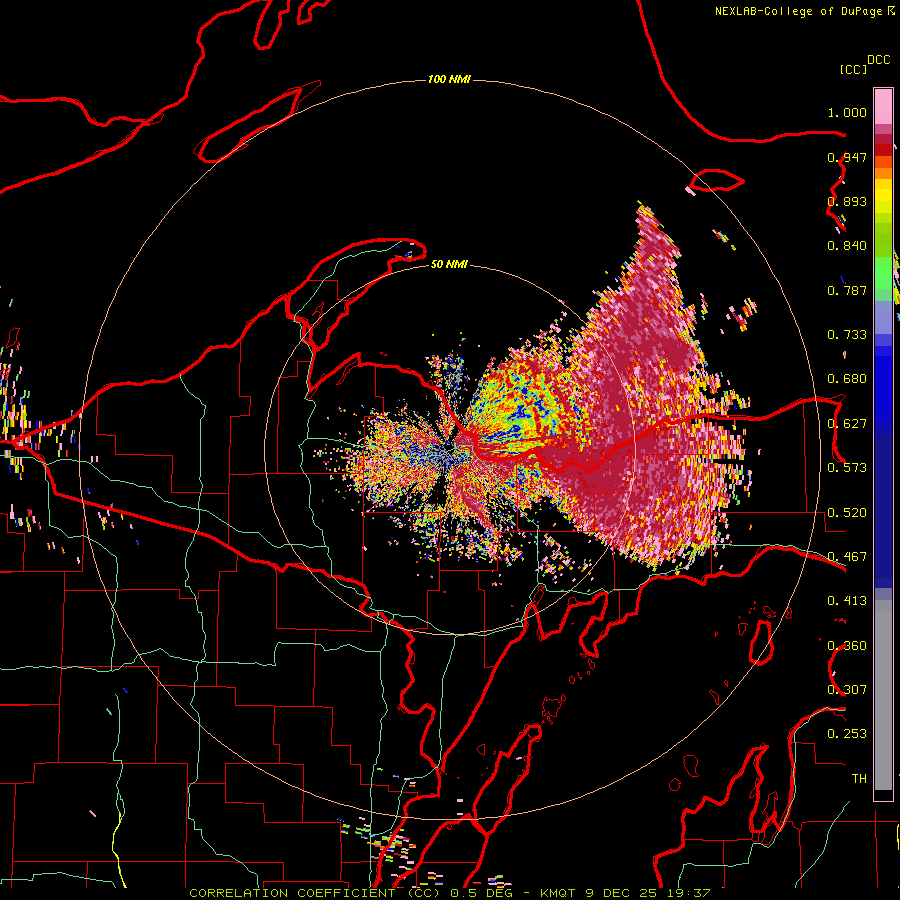This screenshot has height=900, width=900.
Task: Click the 0.520 scale value
Action: click(x=847, y=513)
